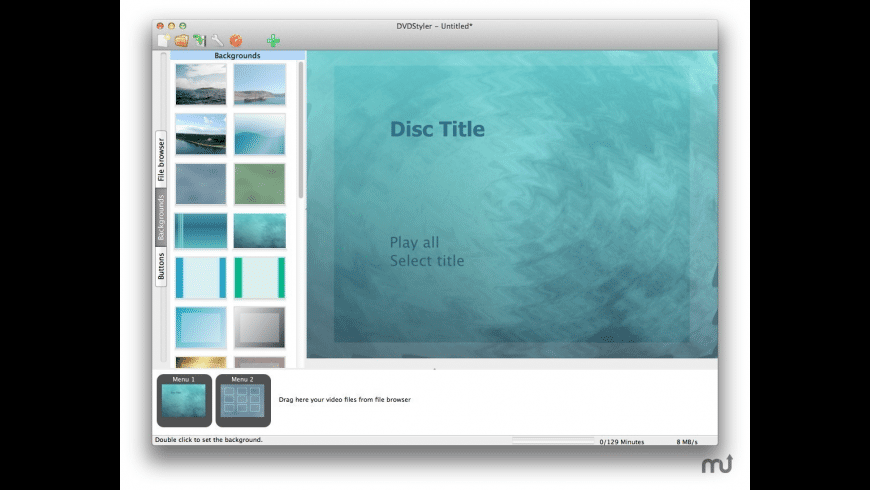Click the New project icon
This screenshot has width=870, height=490.
pyautogui.click(x=163, y=41)
